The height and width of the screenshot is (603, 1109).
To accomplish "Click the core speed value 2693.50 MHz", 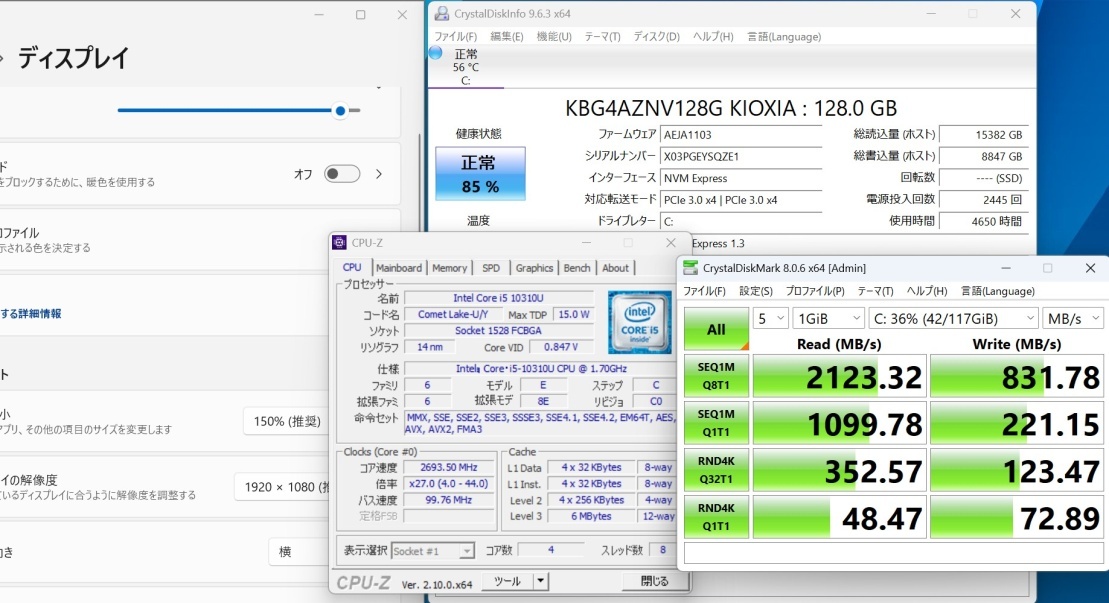I will tap(448, 467).
